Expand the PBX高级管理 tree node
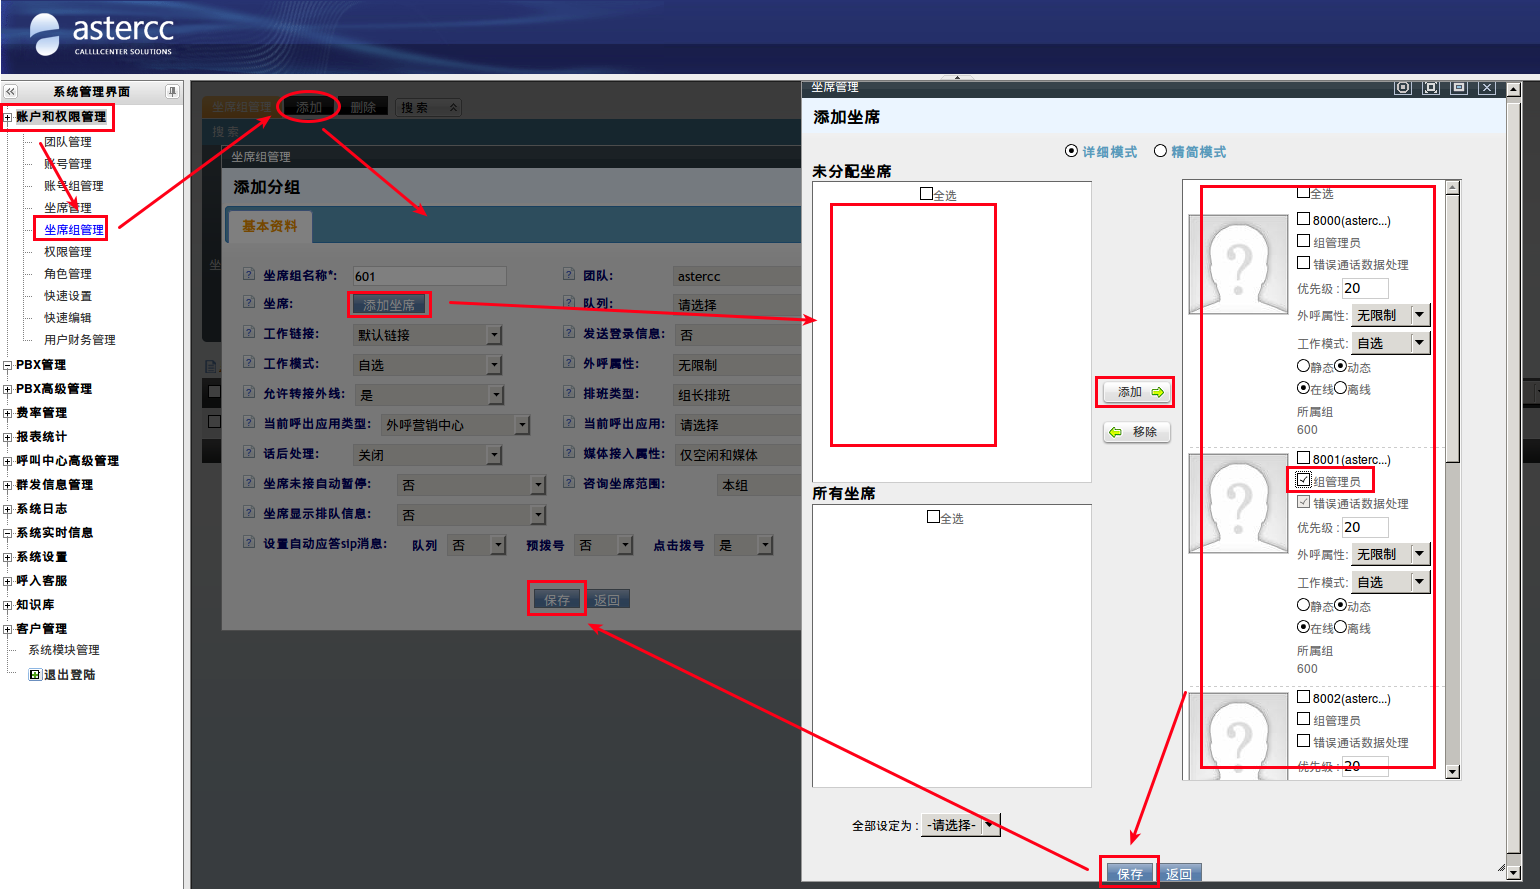This screenshot has width=1540, height=889. [x=8, y=389]
